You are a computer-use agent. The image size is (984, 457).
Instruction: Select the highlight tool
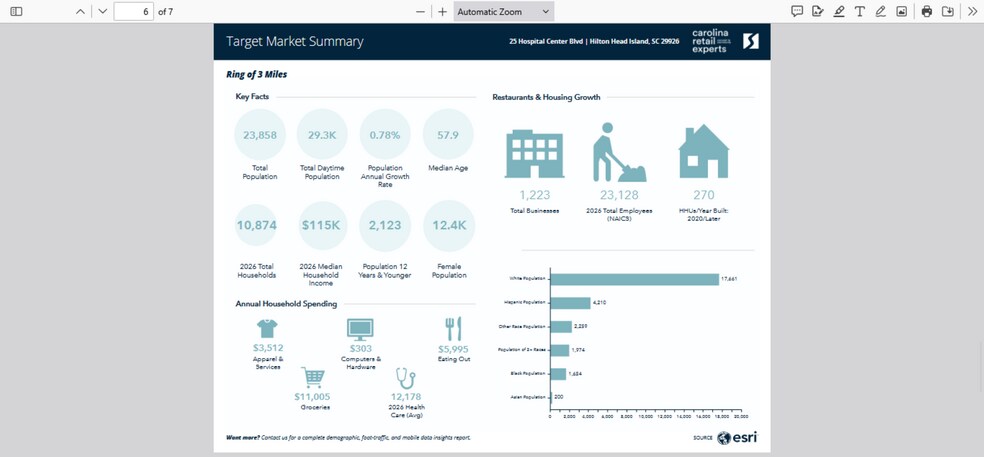tap(839, 11)
